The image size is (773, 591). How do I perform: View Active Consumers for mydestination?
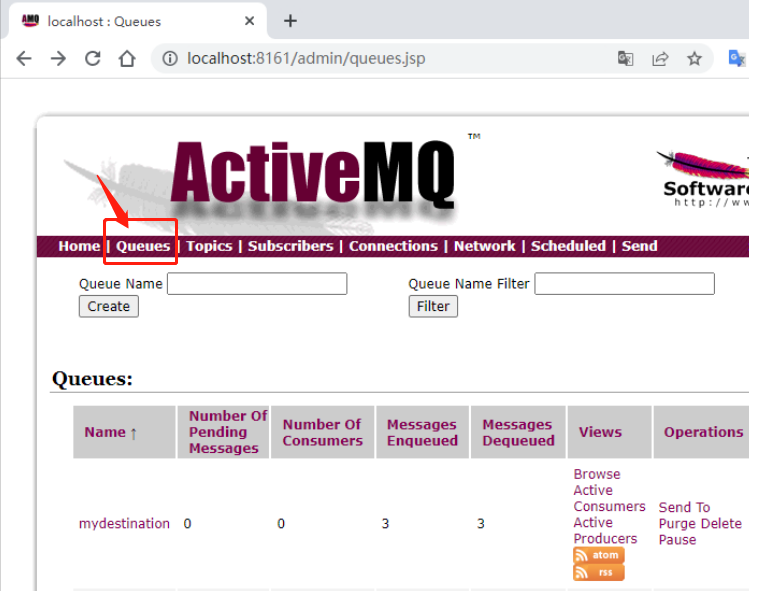pos(609,498)
